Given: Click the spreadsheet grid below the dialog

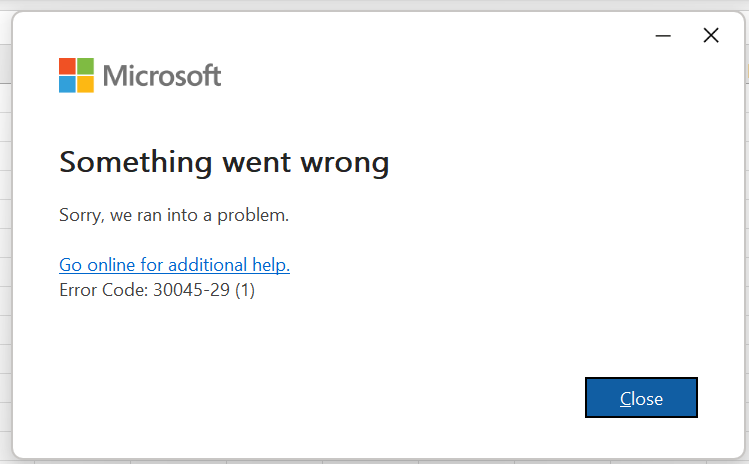Looking at the screenshot, I should [x=400, y=461].
